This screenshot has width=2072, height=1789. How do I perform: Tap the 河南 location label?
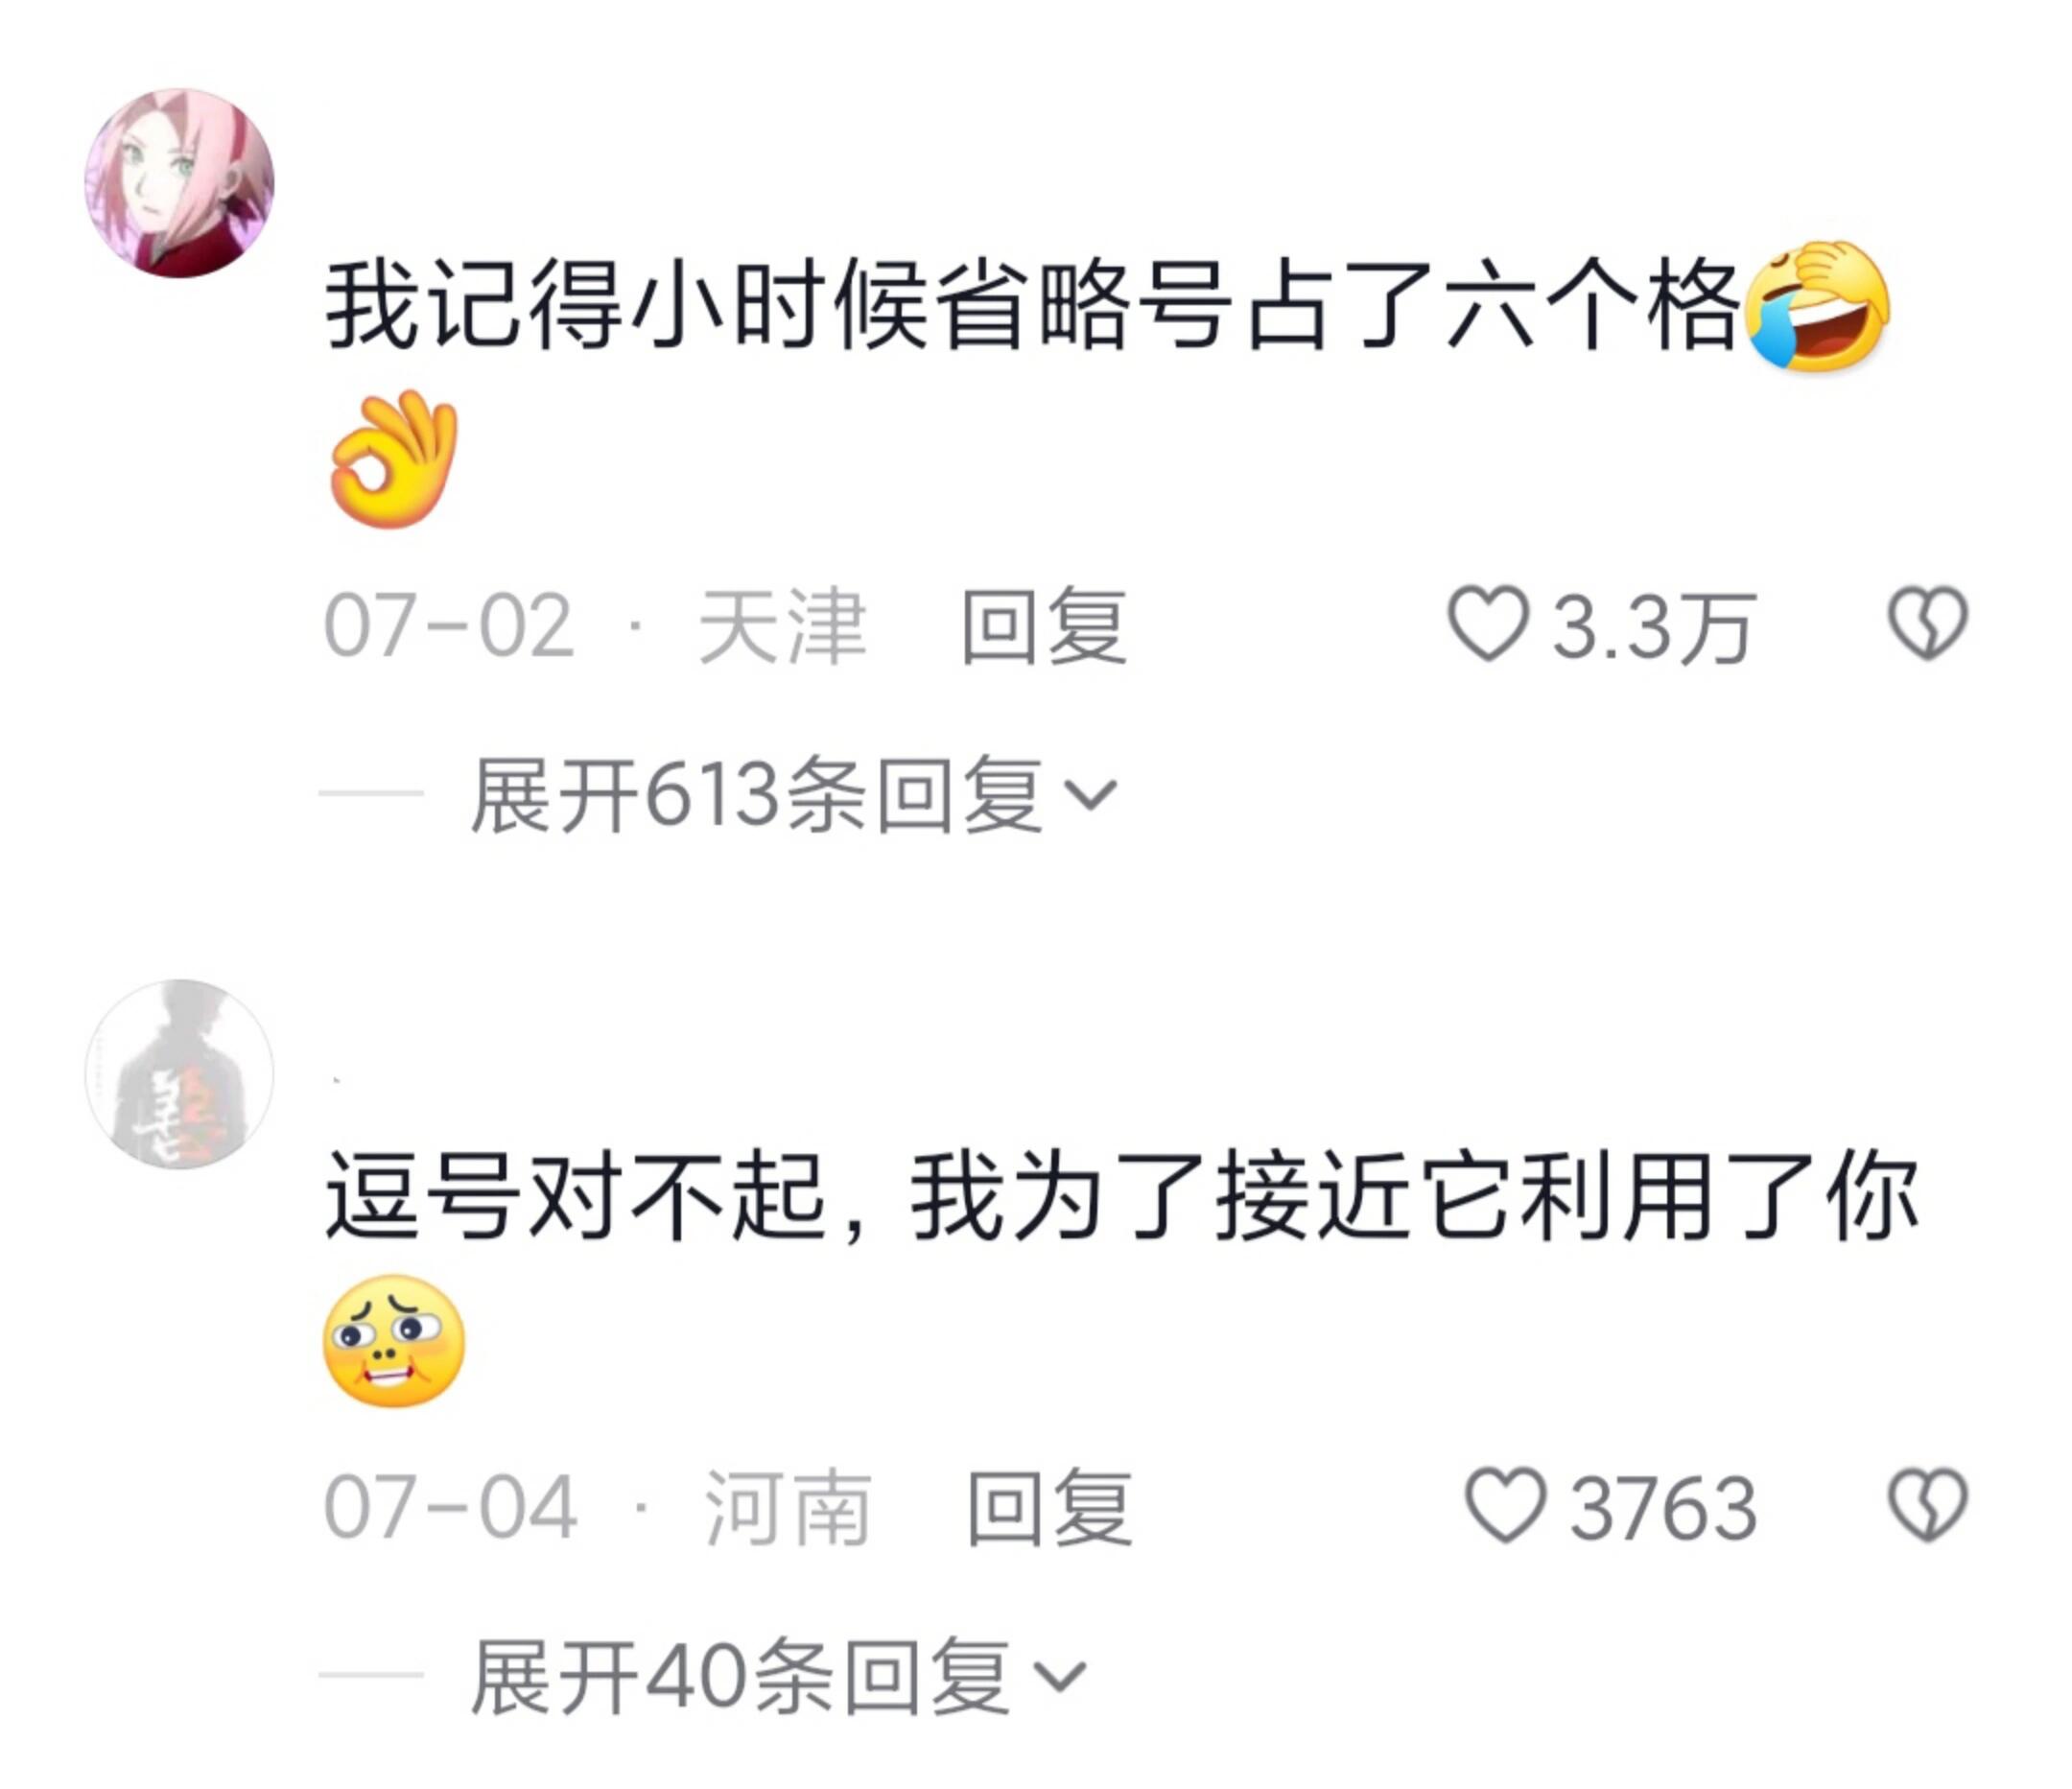pyautogui.click(x=788, y=1507)
